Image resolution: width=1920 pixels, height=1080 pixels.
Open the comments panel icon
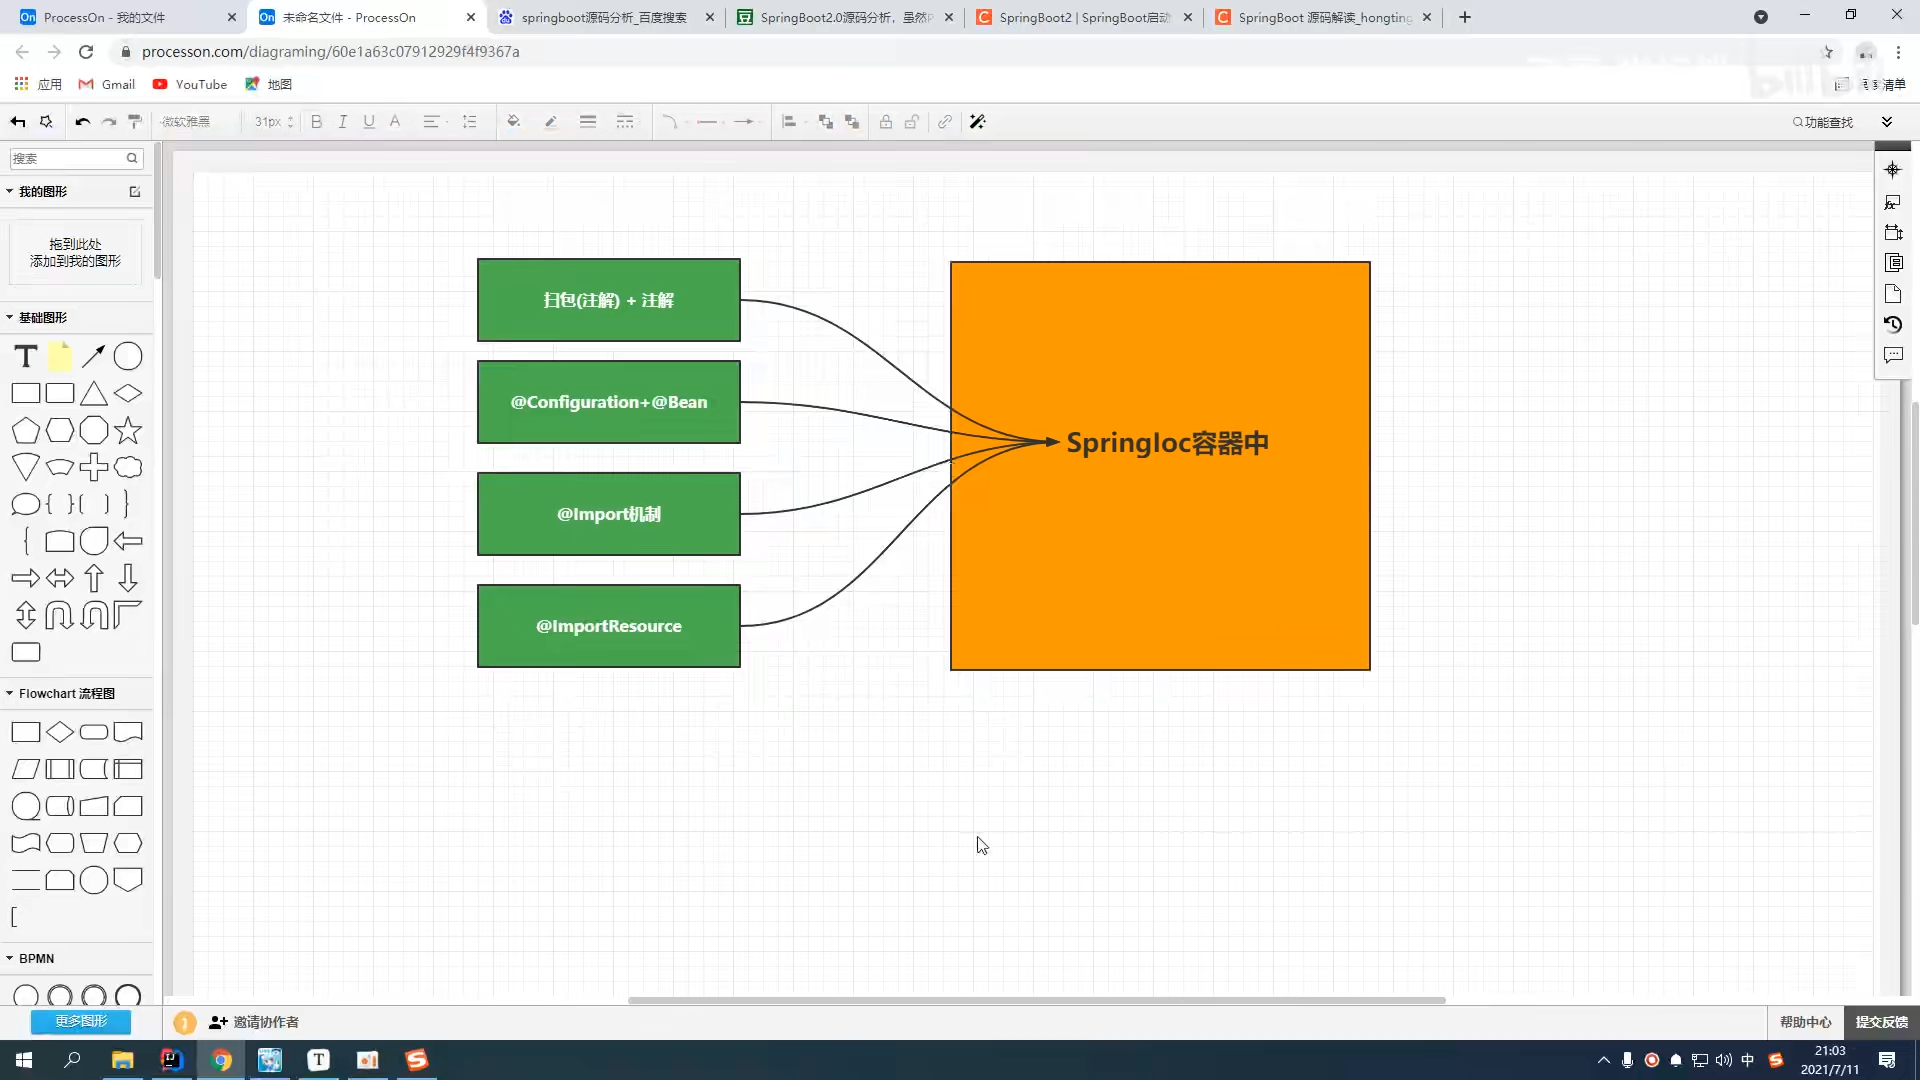click(x=1892, y=355)
